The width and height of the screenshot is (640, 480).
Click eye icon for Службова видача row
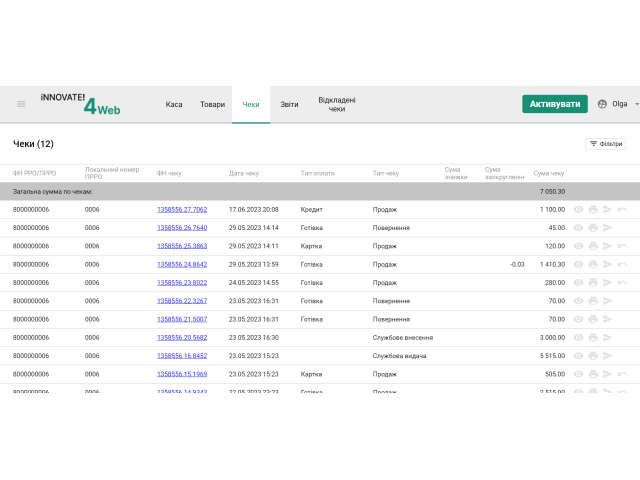pos(578,356)
